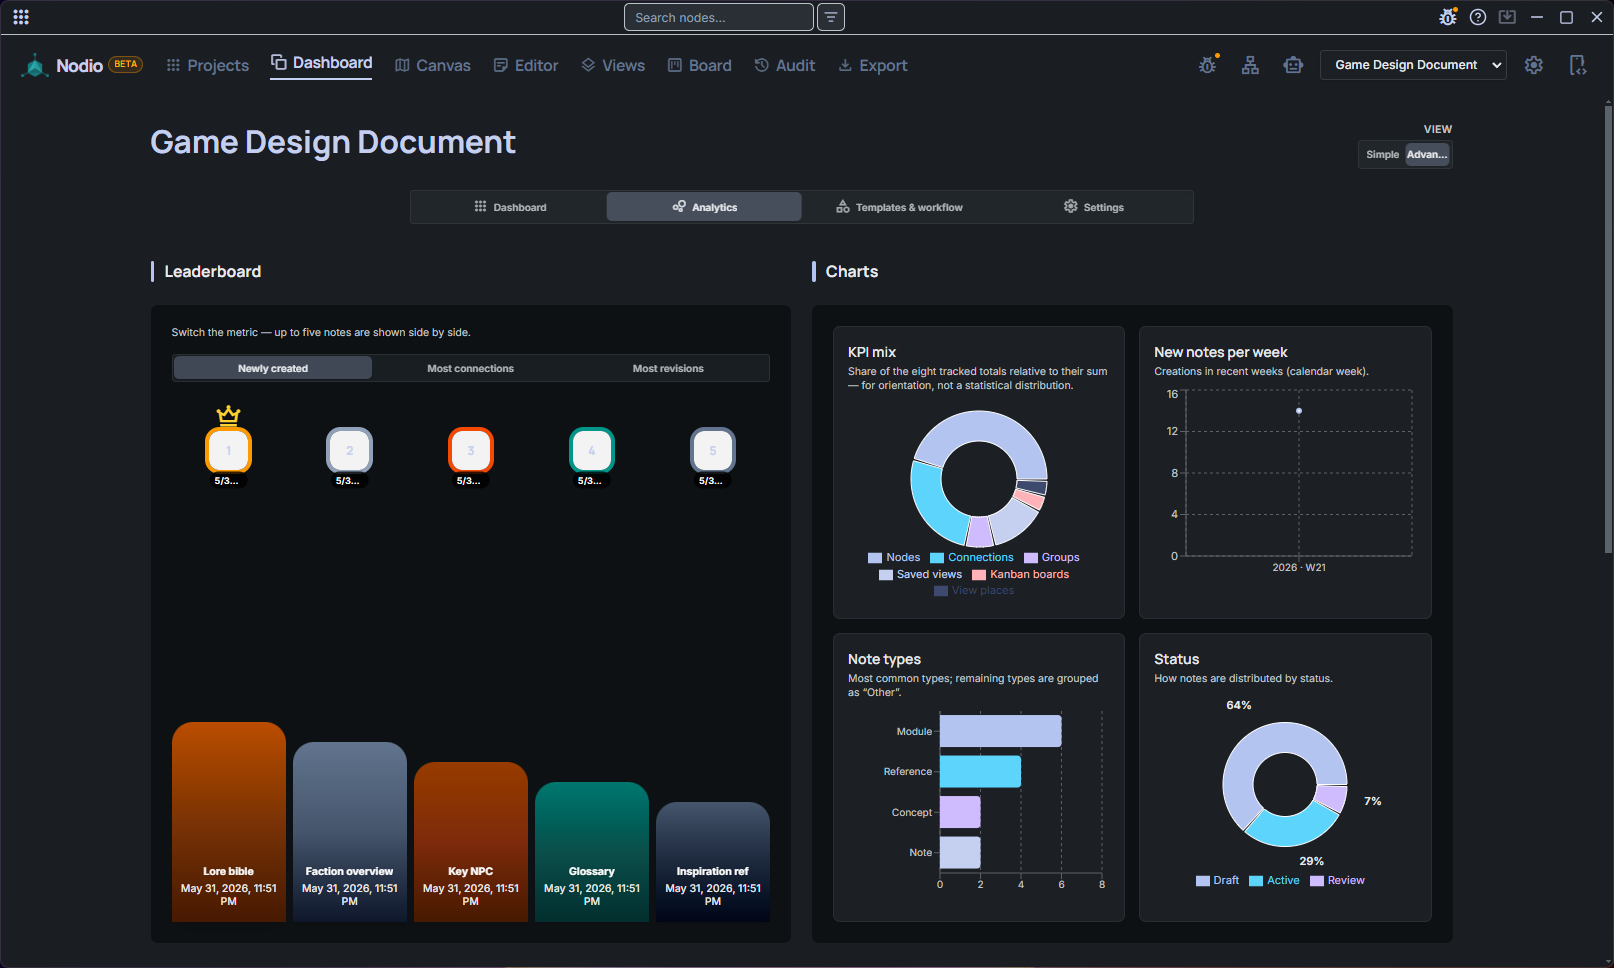Click into the Search nodes field
The height and width of the screenshot is (968, 1614).
(x=719, y=17)
